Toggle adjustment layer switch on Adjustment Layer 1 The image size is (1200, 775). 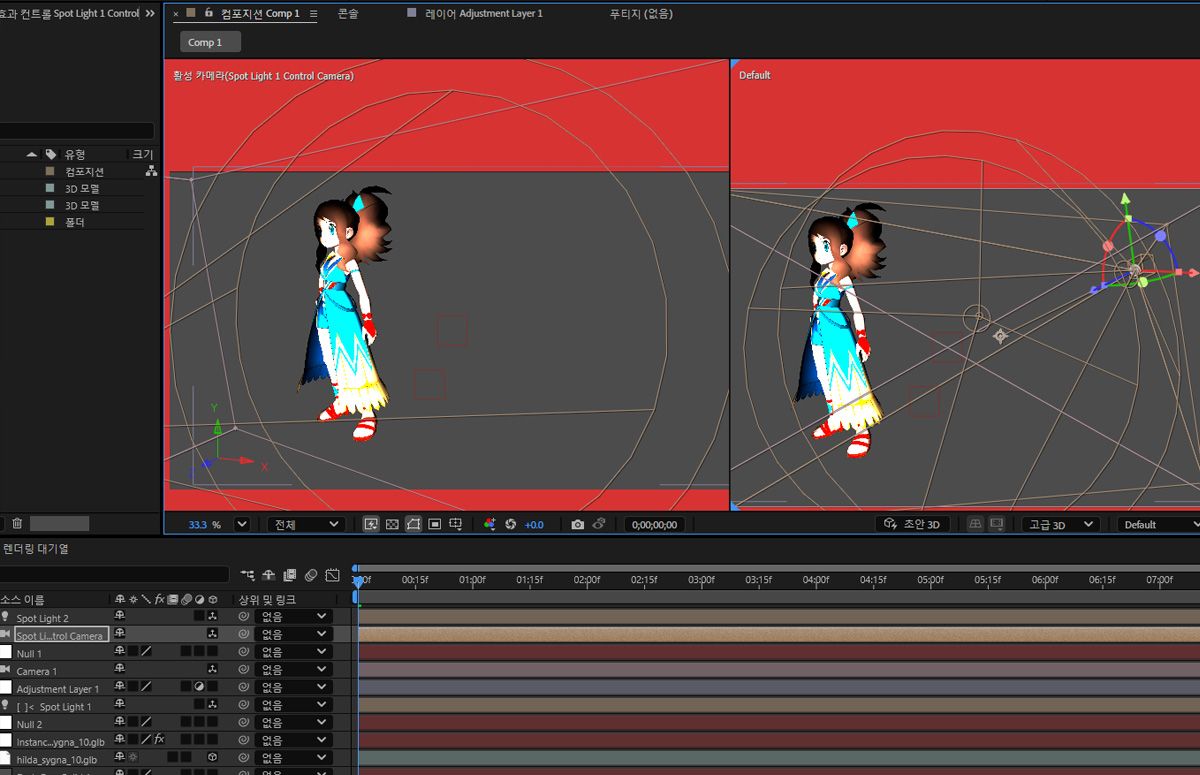tap(199, 688)
